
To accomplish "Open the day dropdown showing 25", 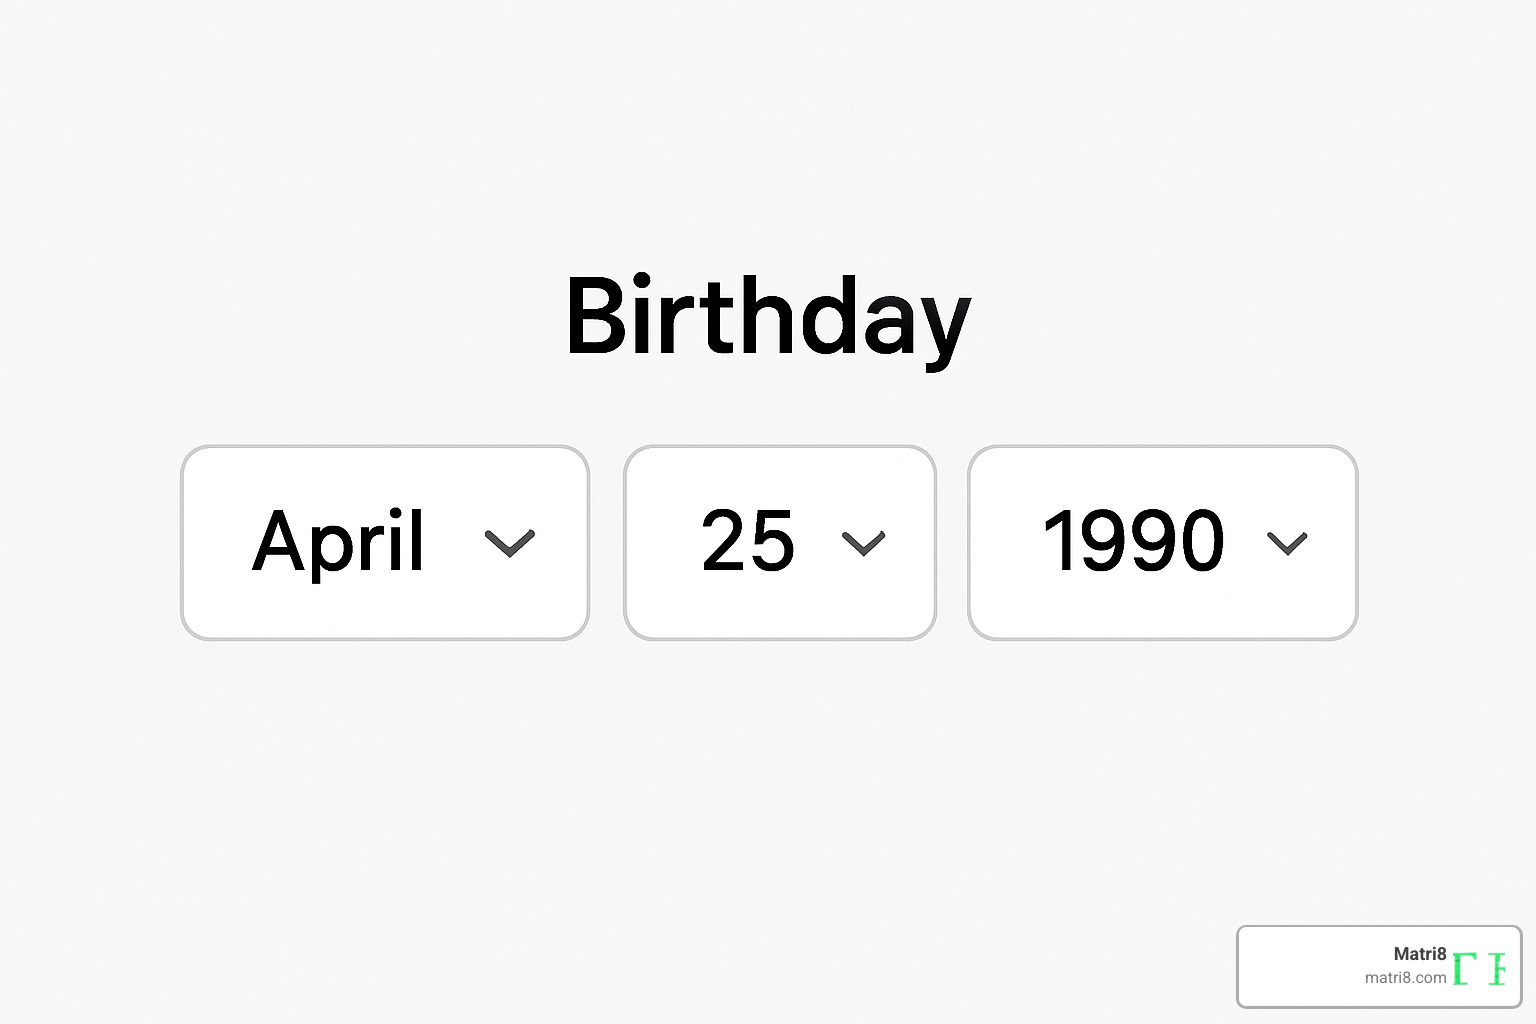I will coord(779,543).
